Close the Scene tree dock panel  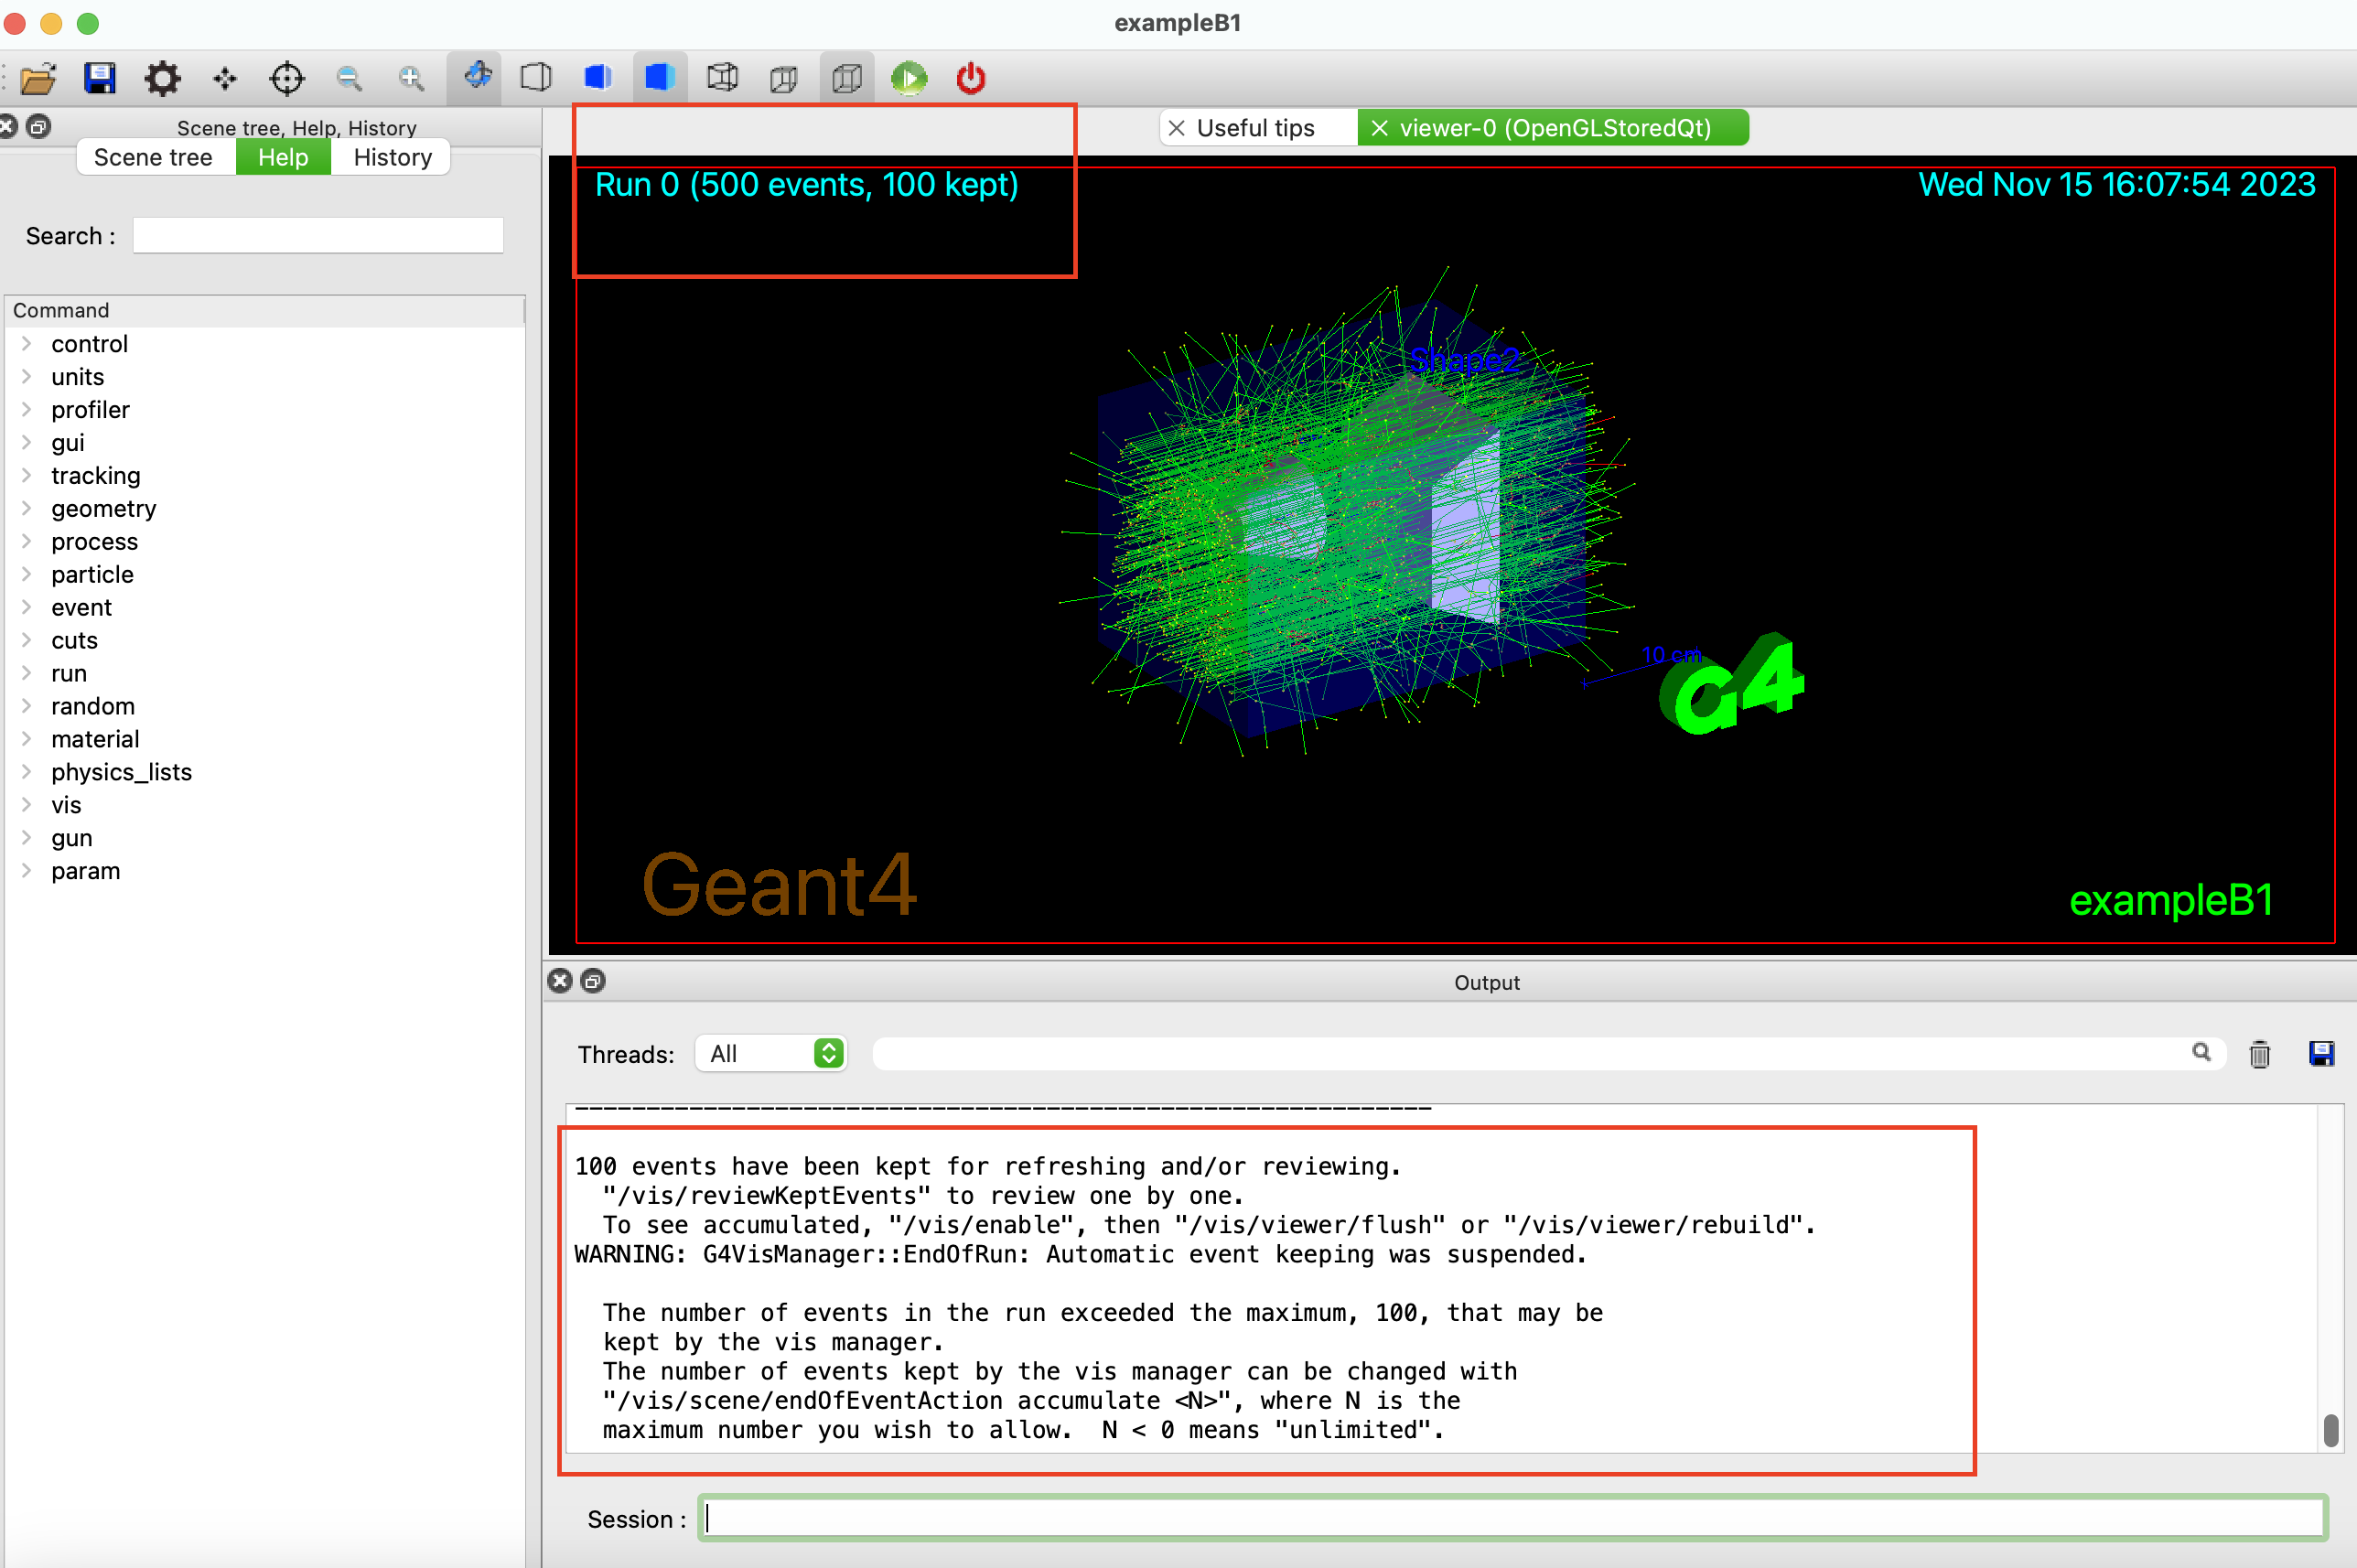click(x=8, y=126)
